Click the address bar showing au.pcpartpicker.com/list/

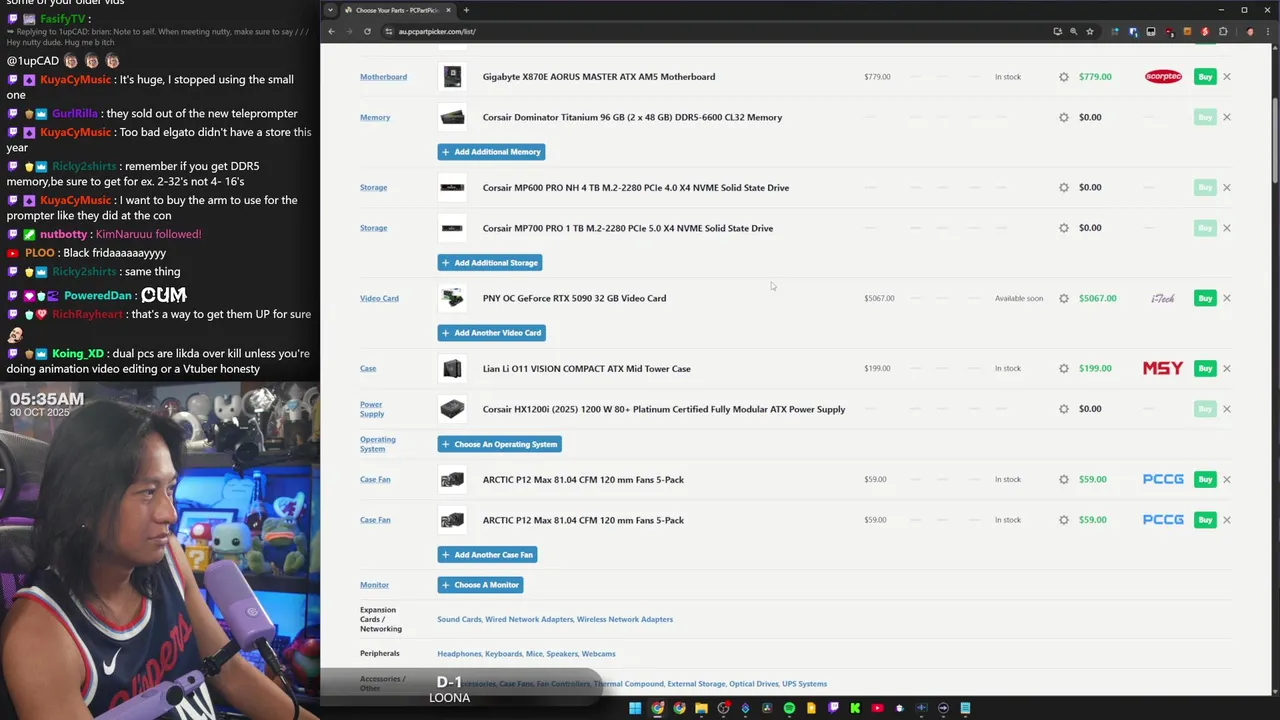(x=720, y=31)
